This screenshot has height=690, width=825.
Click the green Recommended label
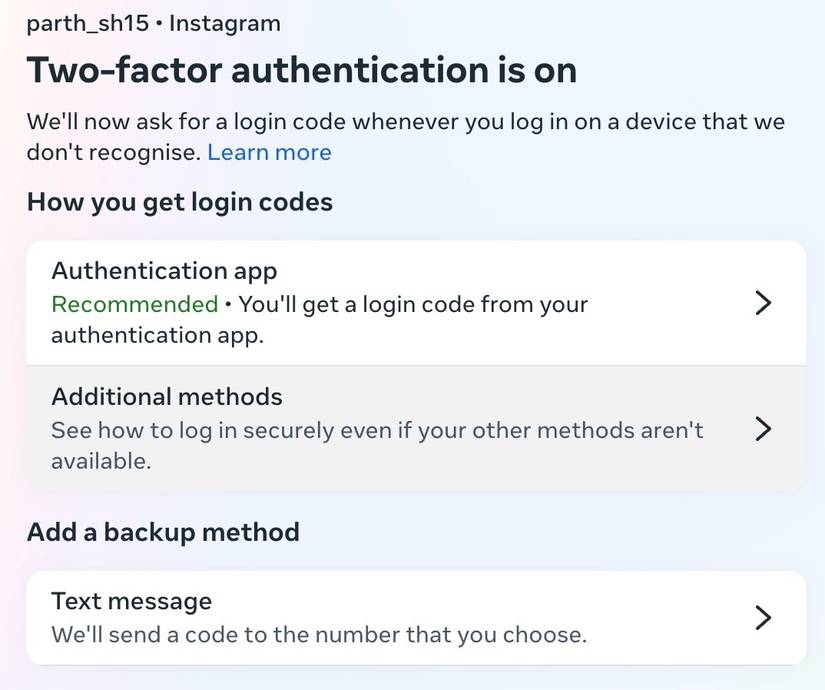click(134, 303)
